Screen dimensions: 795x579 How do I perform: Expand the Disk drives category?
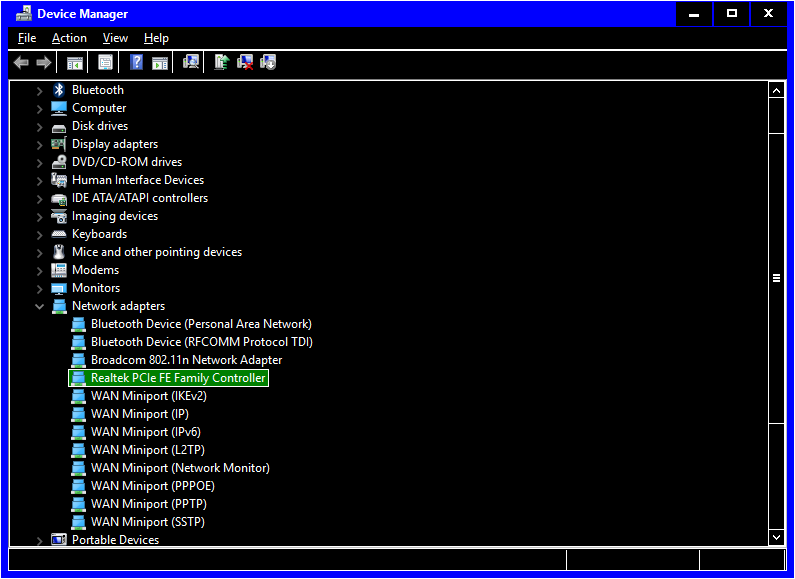pos(40,127)
